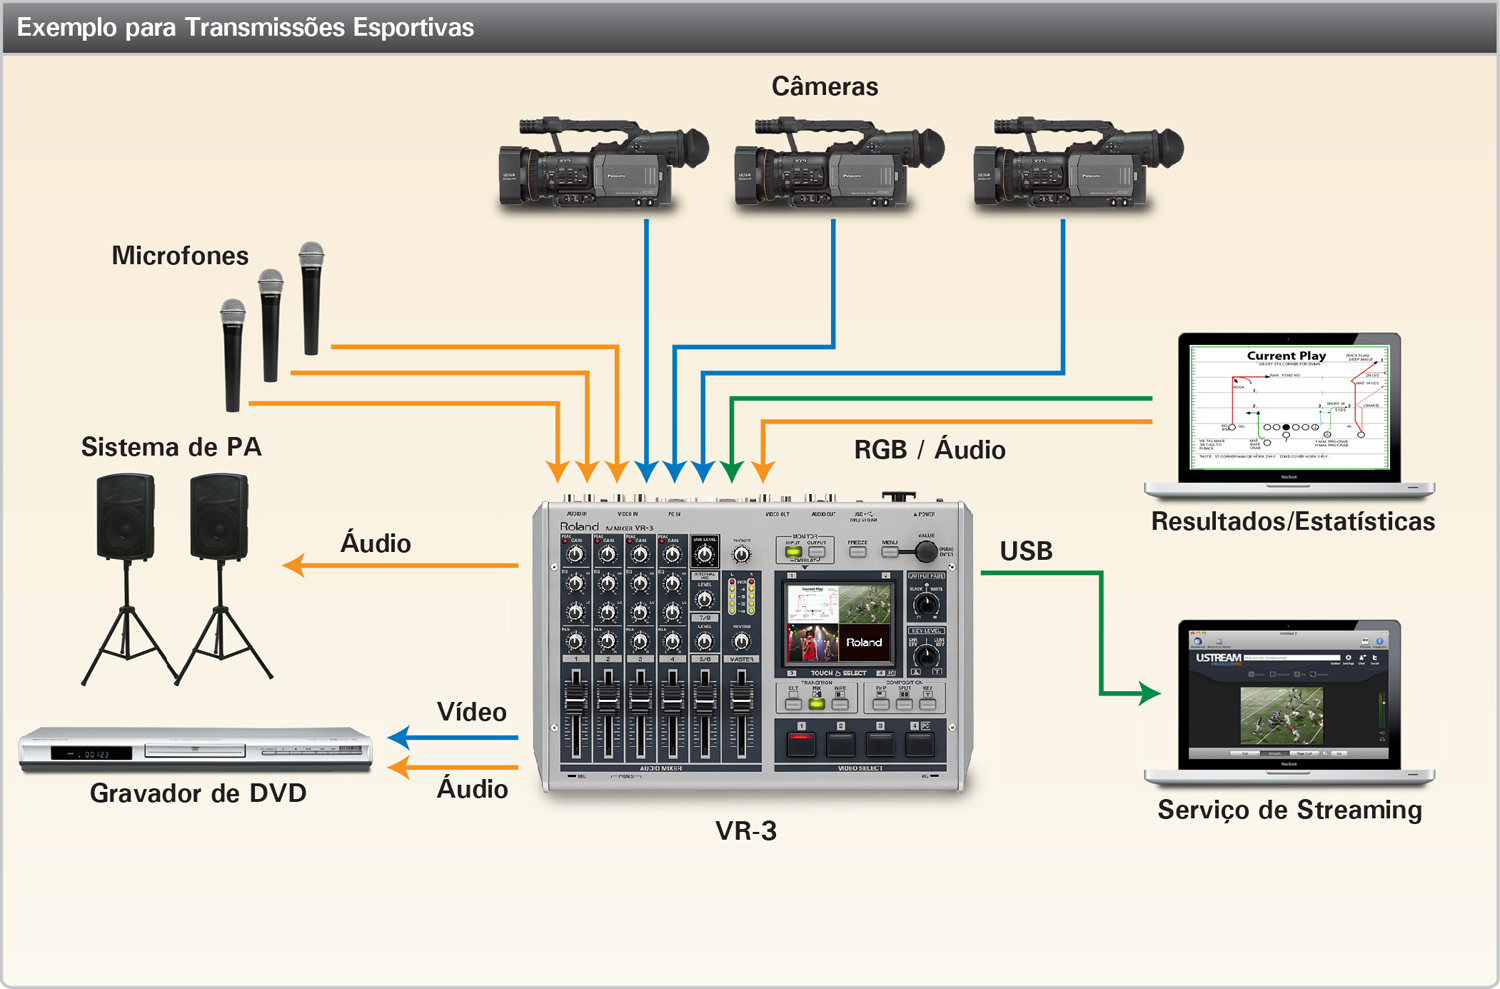Viewport: 1500px width, 989px height.
Task: Open the MENU on the VR-3
Action: [x=890, y=551]
